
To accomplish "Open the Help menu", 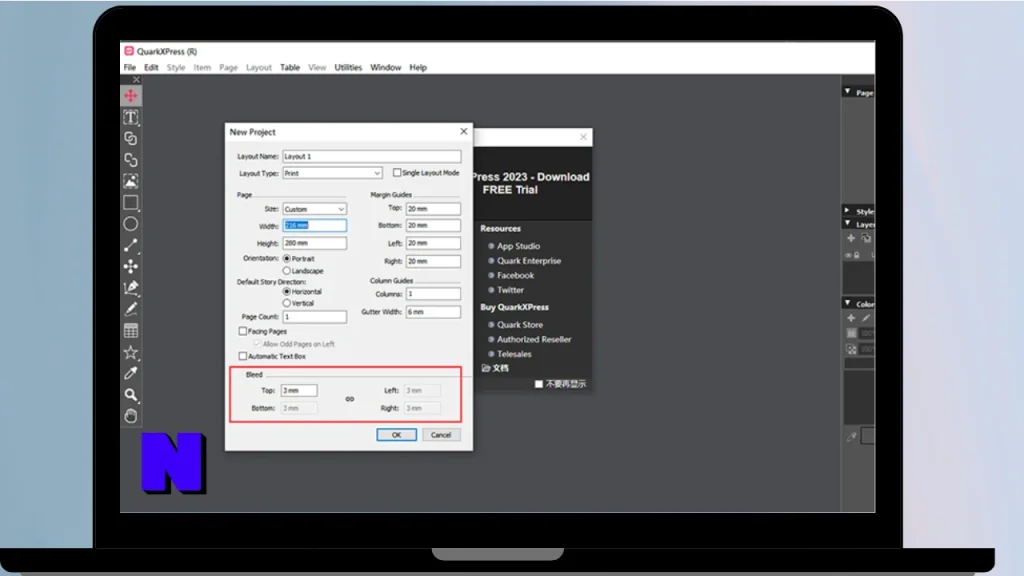I will 418,67.
